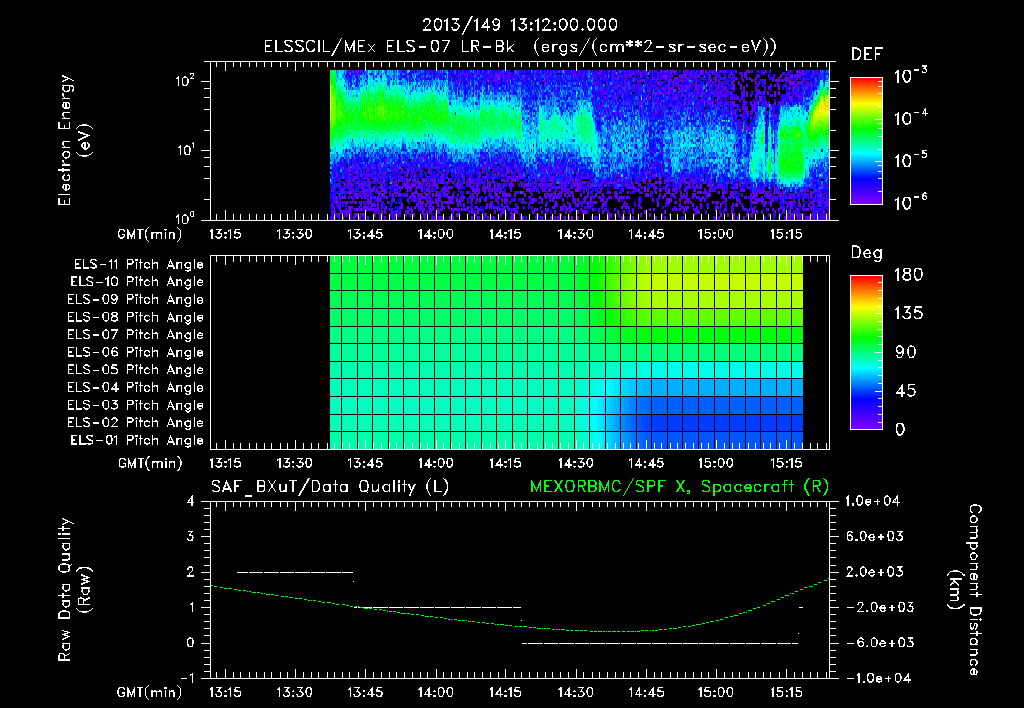This screenshot has height=708, width=1024.
Task: Click the data quality line at level 1
Action: coord(438,607)
